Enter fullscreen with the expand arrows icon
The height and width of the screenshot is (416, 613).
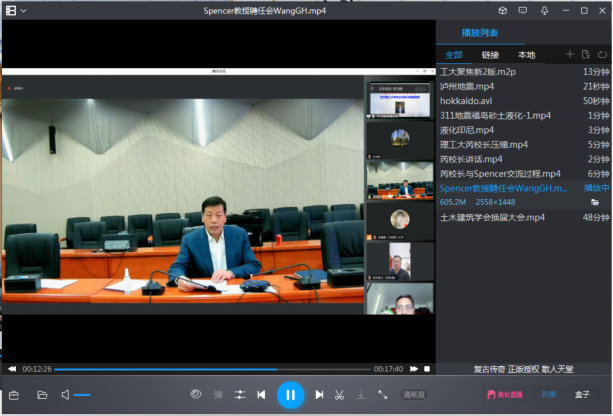382,395
